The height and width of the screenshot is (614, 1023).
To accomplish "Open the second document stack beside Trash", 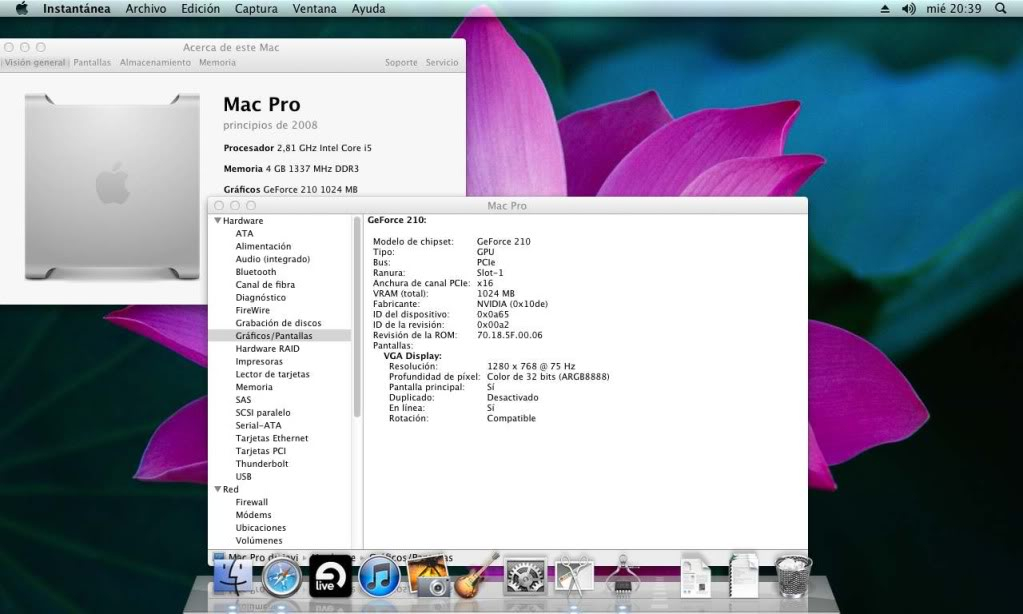I will pos(743,576).
